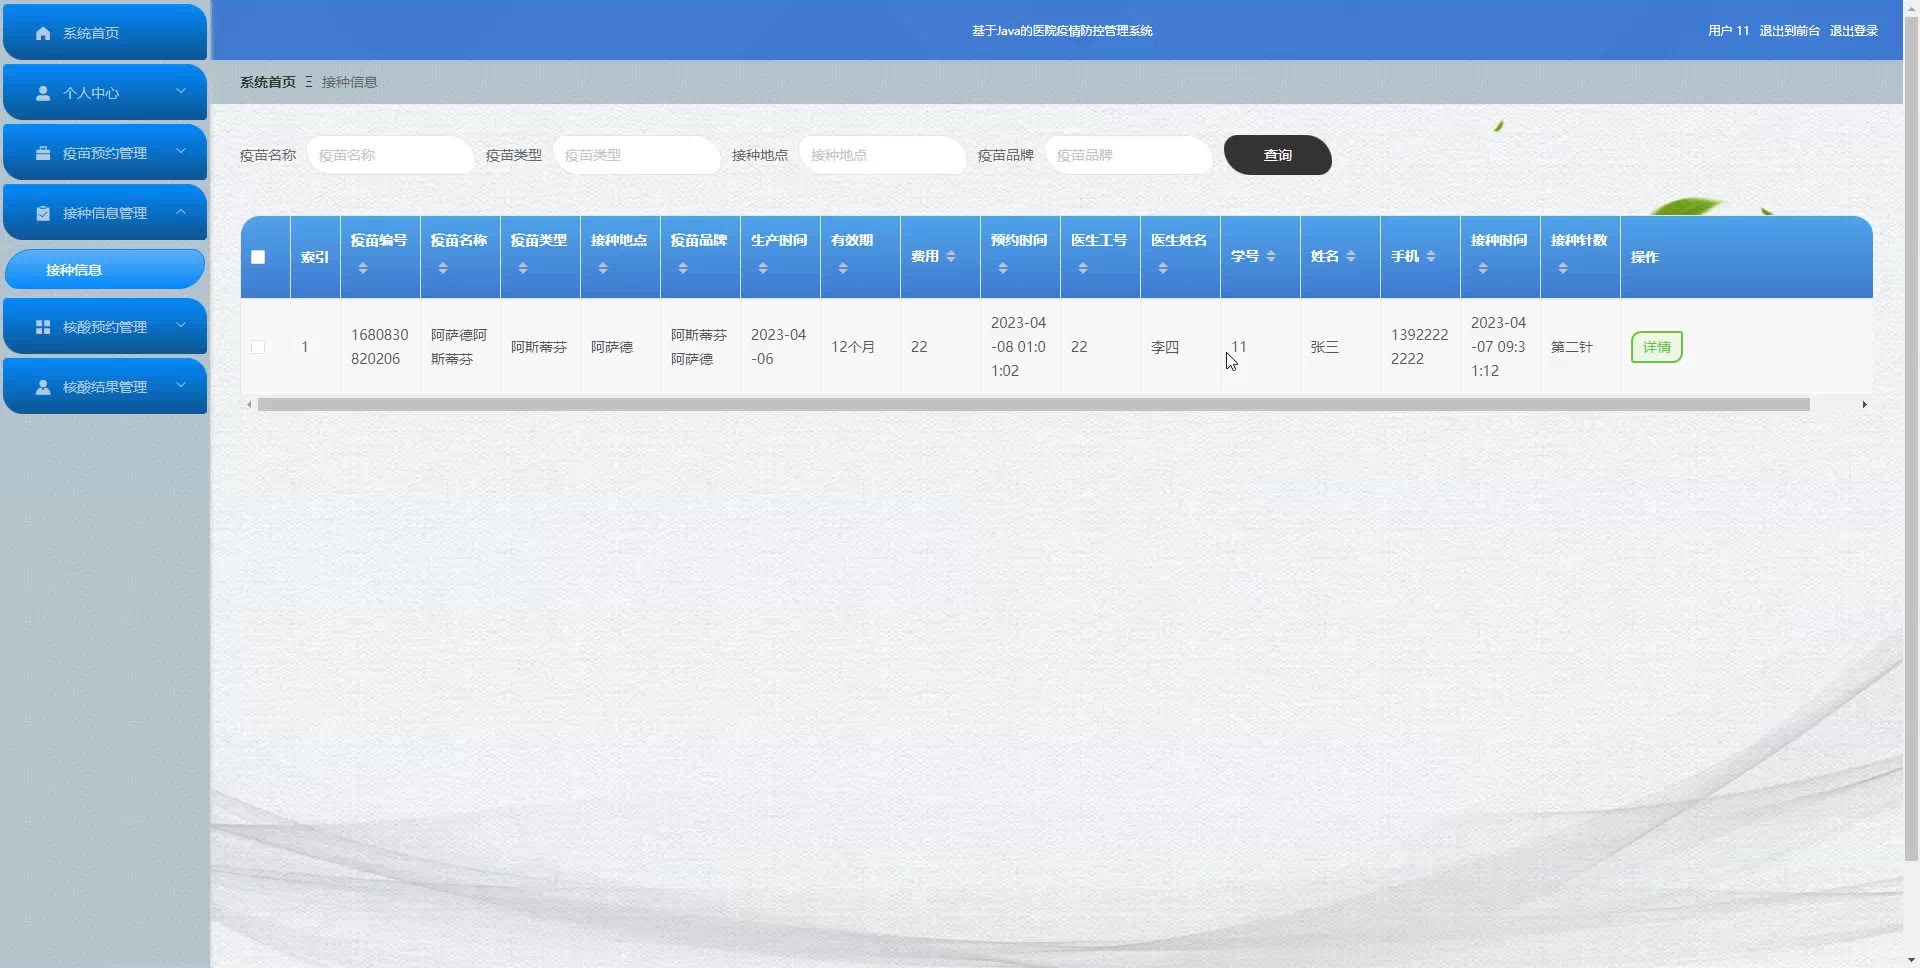
Task: Sort the table by 疫苗品牌 column
Action: pyautogui.click(x=683, y=268)
